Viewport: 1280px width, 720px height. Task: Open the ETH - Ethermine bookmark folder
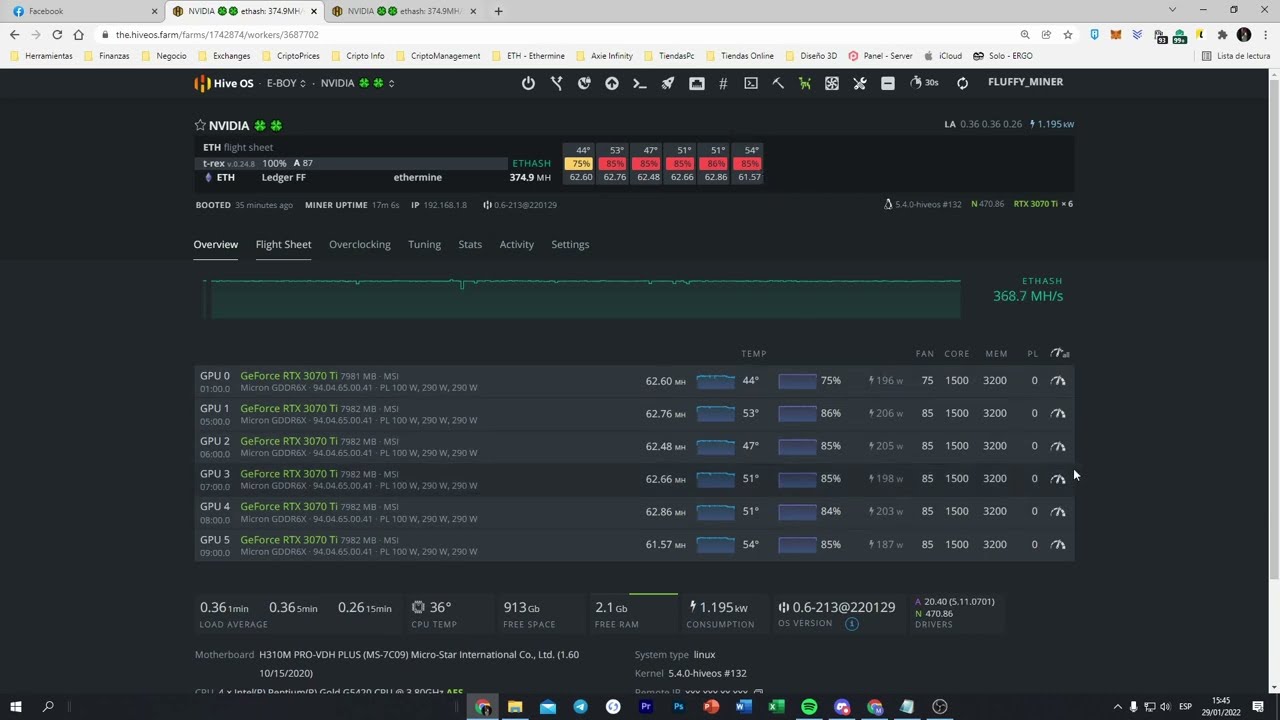pyautogui.click(x=528, y=56)
